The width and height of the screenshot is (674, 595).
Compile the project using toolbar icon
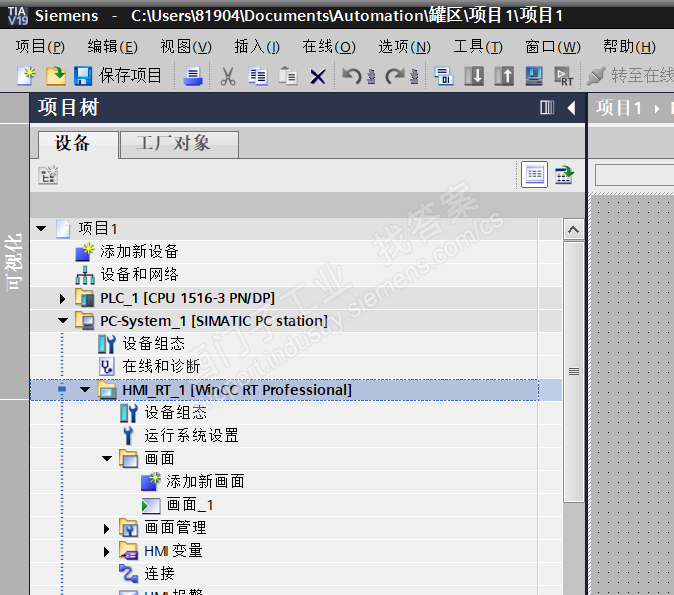click(444, 76)
